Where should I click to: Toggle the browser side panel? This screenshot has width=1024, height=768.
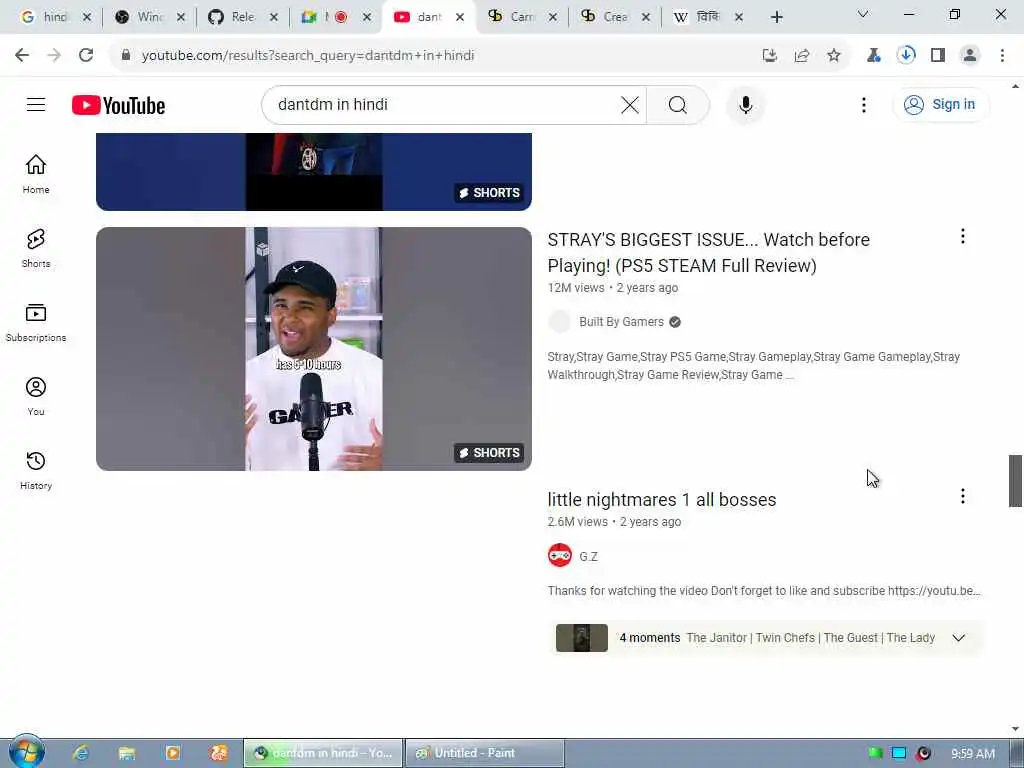click(x=937, y=56)
